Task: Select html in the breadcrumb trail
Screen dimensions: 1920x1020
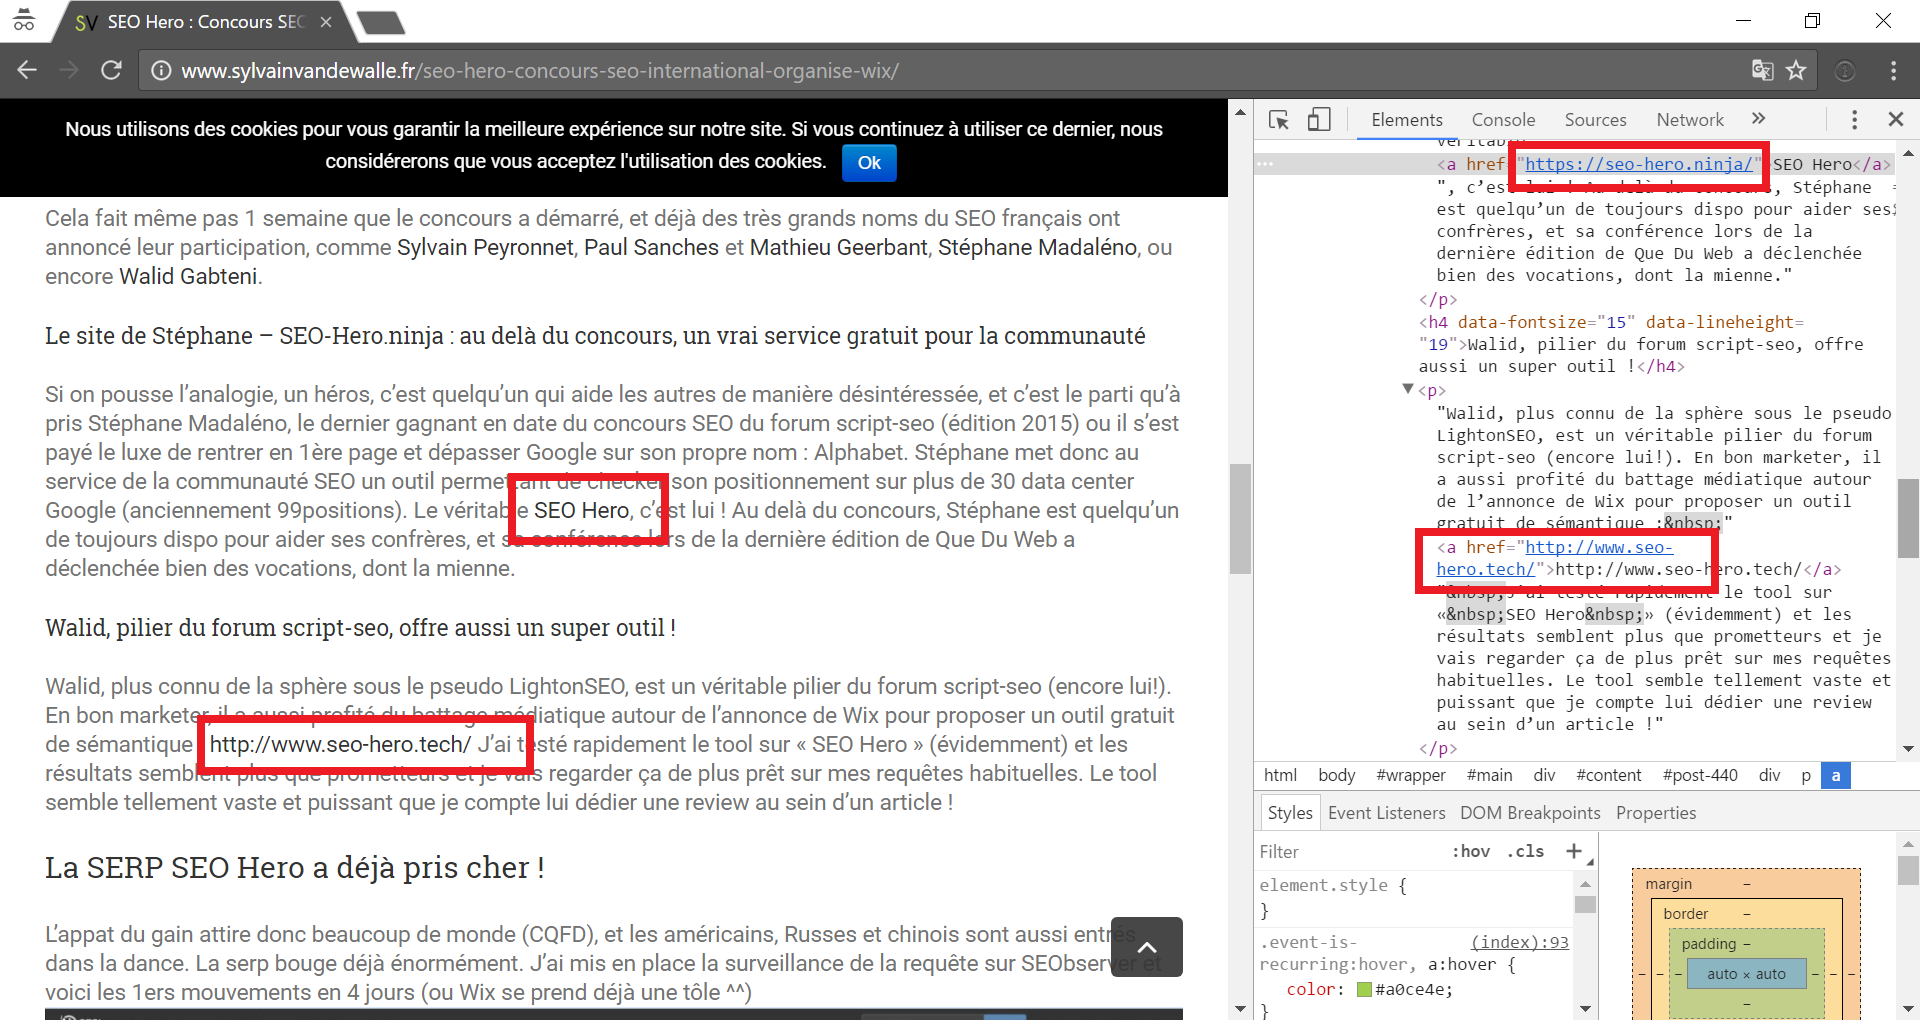Action: coord(1280,775)
